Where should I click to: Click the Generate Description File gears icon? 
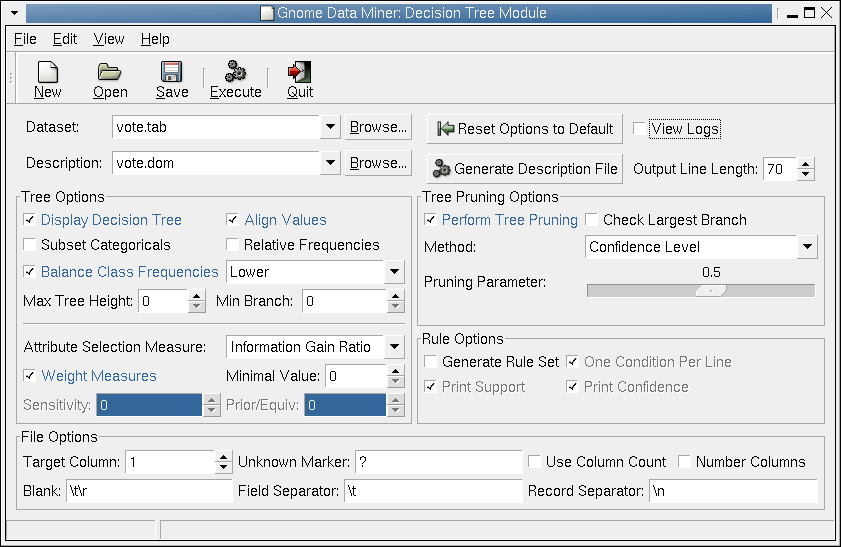pyautogui.click(x=441, y=168)
